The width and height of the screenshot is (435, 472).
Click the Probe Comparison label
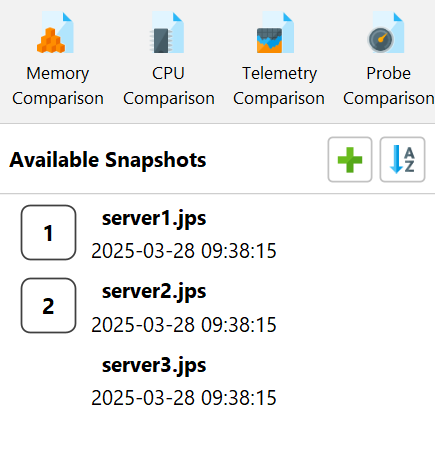tap(389, 86)
